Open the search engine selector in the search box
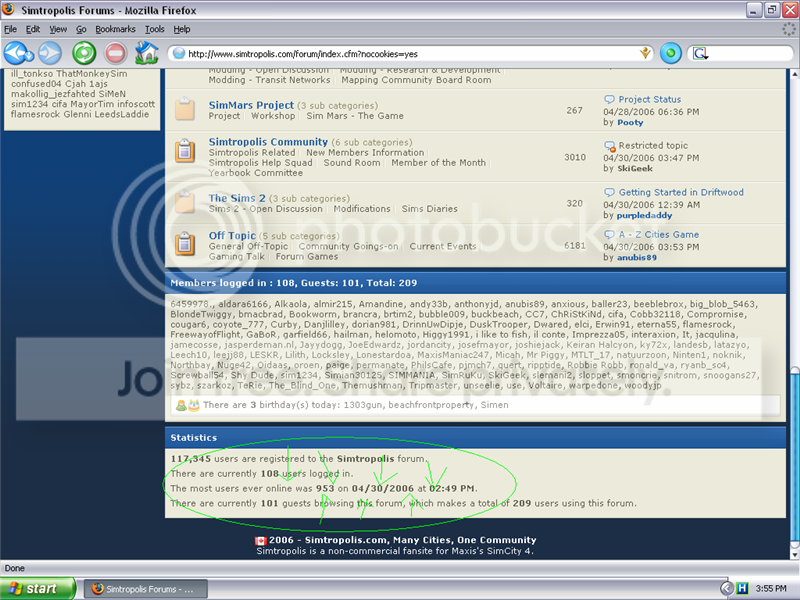This screenshot has width=800, height=600. (x=701, y=53)
